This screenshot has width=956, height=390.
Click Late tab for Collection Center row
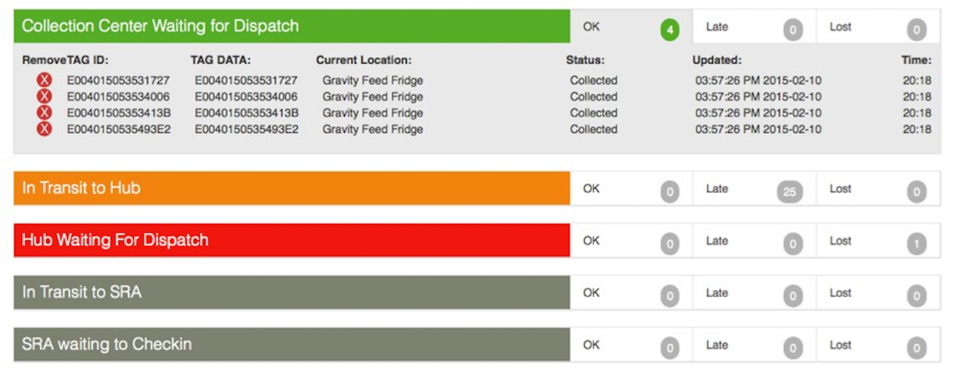[x=754, y=26]
